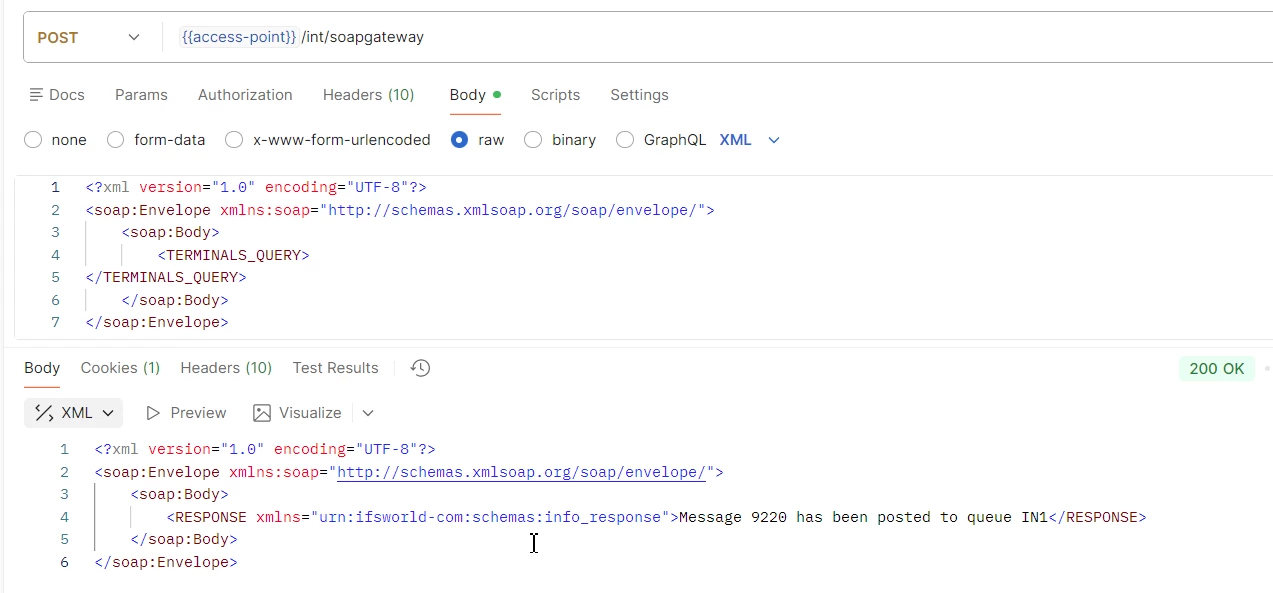The width and height of the screenshot is (1273, 593).
Task: Open the Scripts tab
Action: coord(555,95)
